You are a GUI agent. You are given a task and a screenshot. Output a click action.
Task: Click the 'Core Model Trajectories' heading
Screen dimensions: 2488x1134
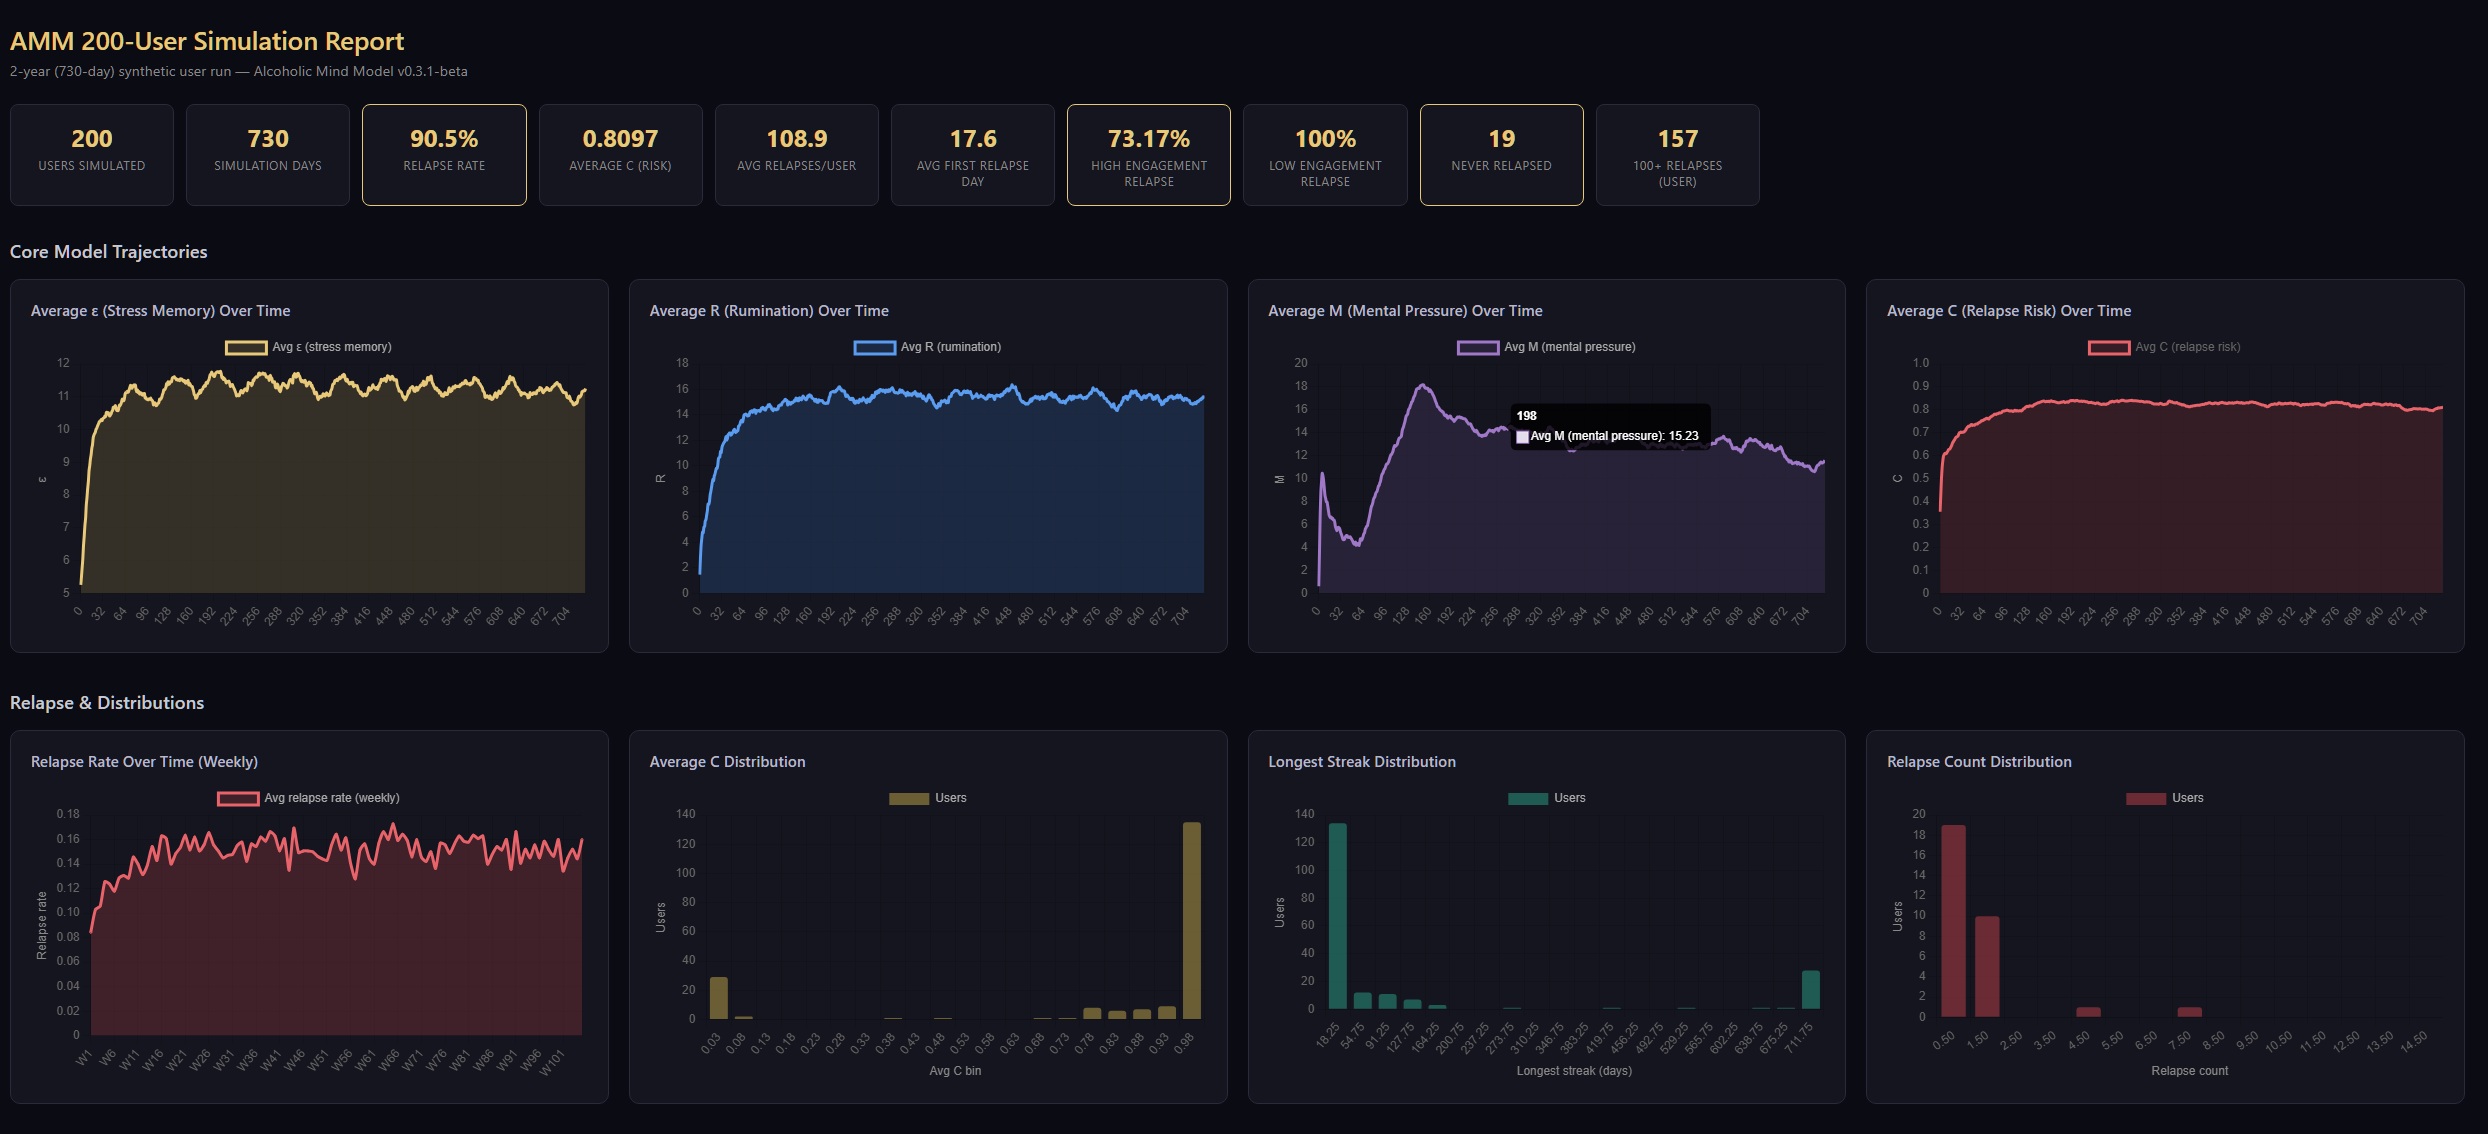[109, 252]
